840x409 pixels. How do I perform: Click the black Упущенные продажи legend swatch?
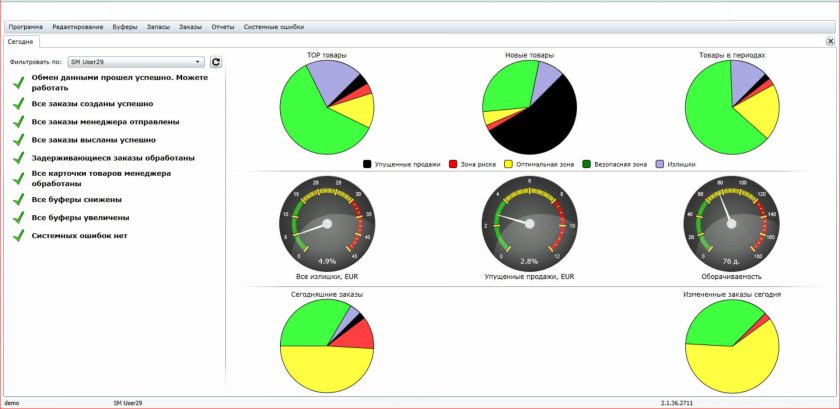pos(368,165)
